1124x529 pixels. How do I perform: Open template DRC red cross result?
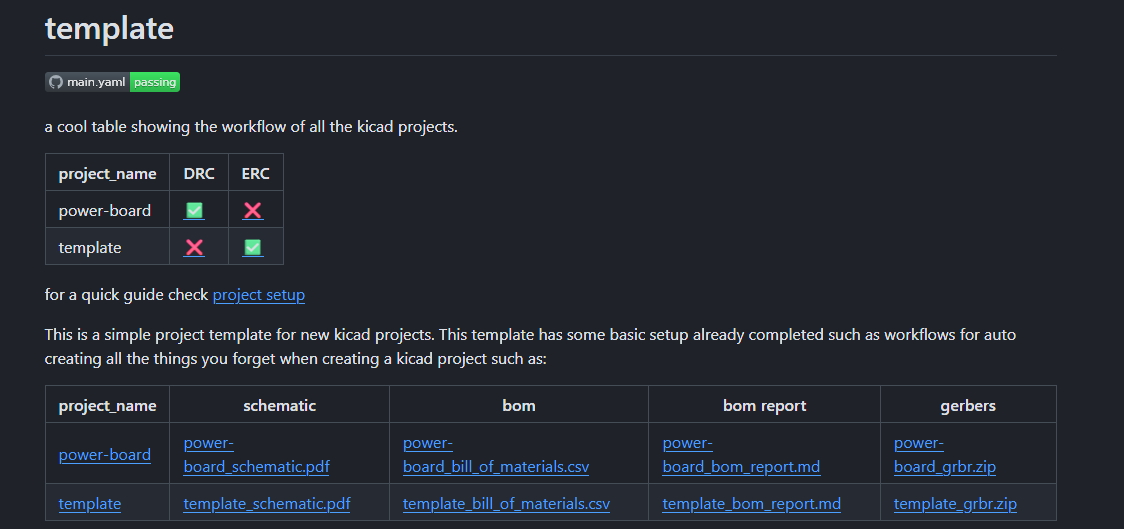coord(194,247)
